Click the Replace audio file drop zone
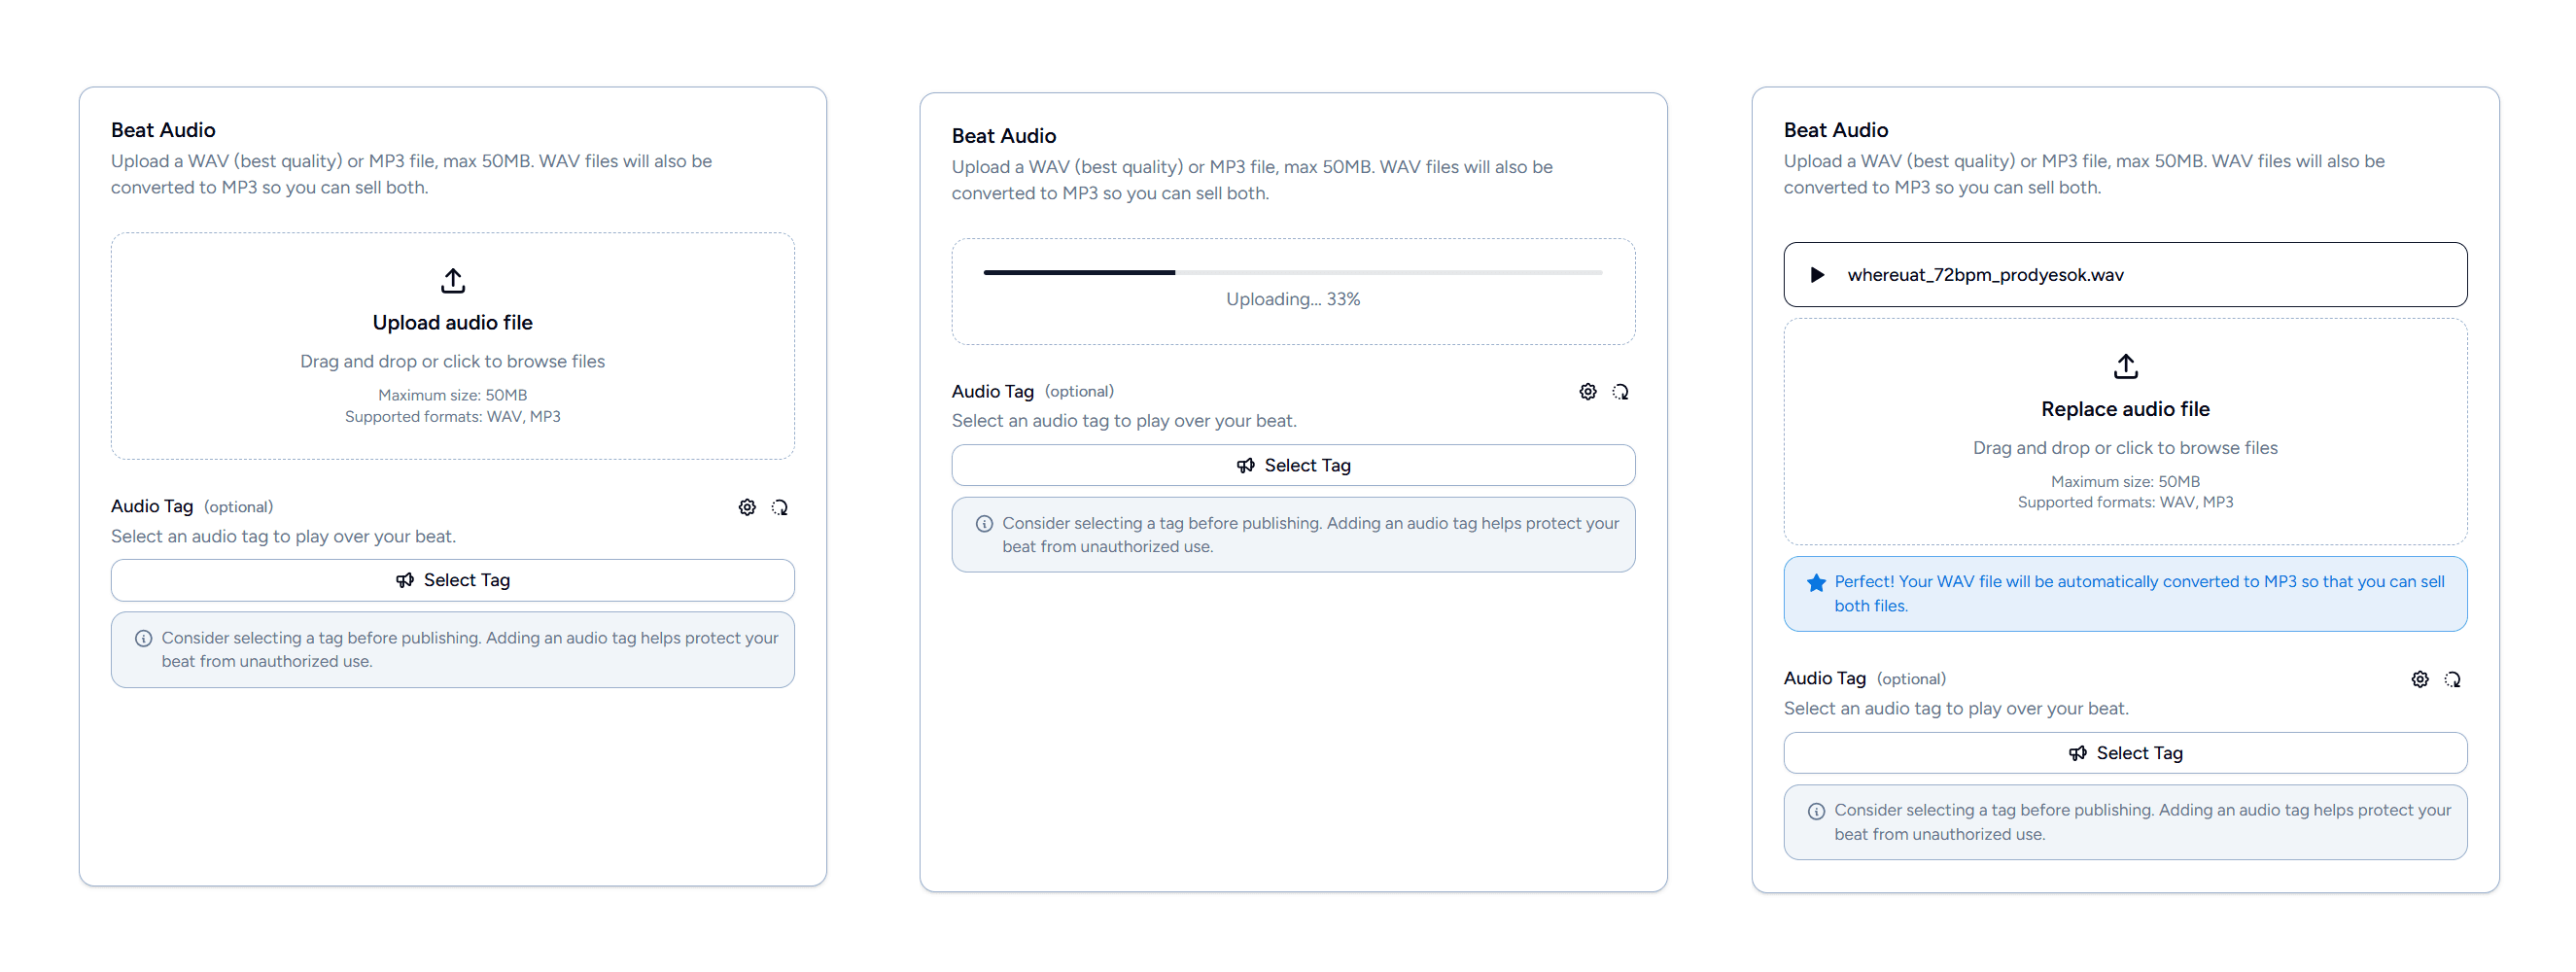The image size is (2576, 972). tap(2125, 433)
